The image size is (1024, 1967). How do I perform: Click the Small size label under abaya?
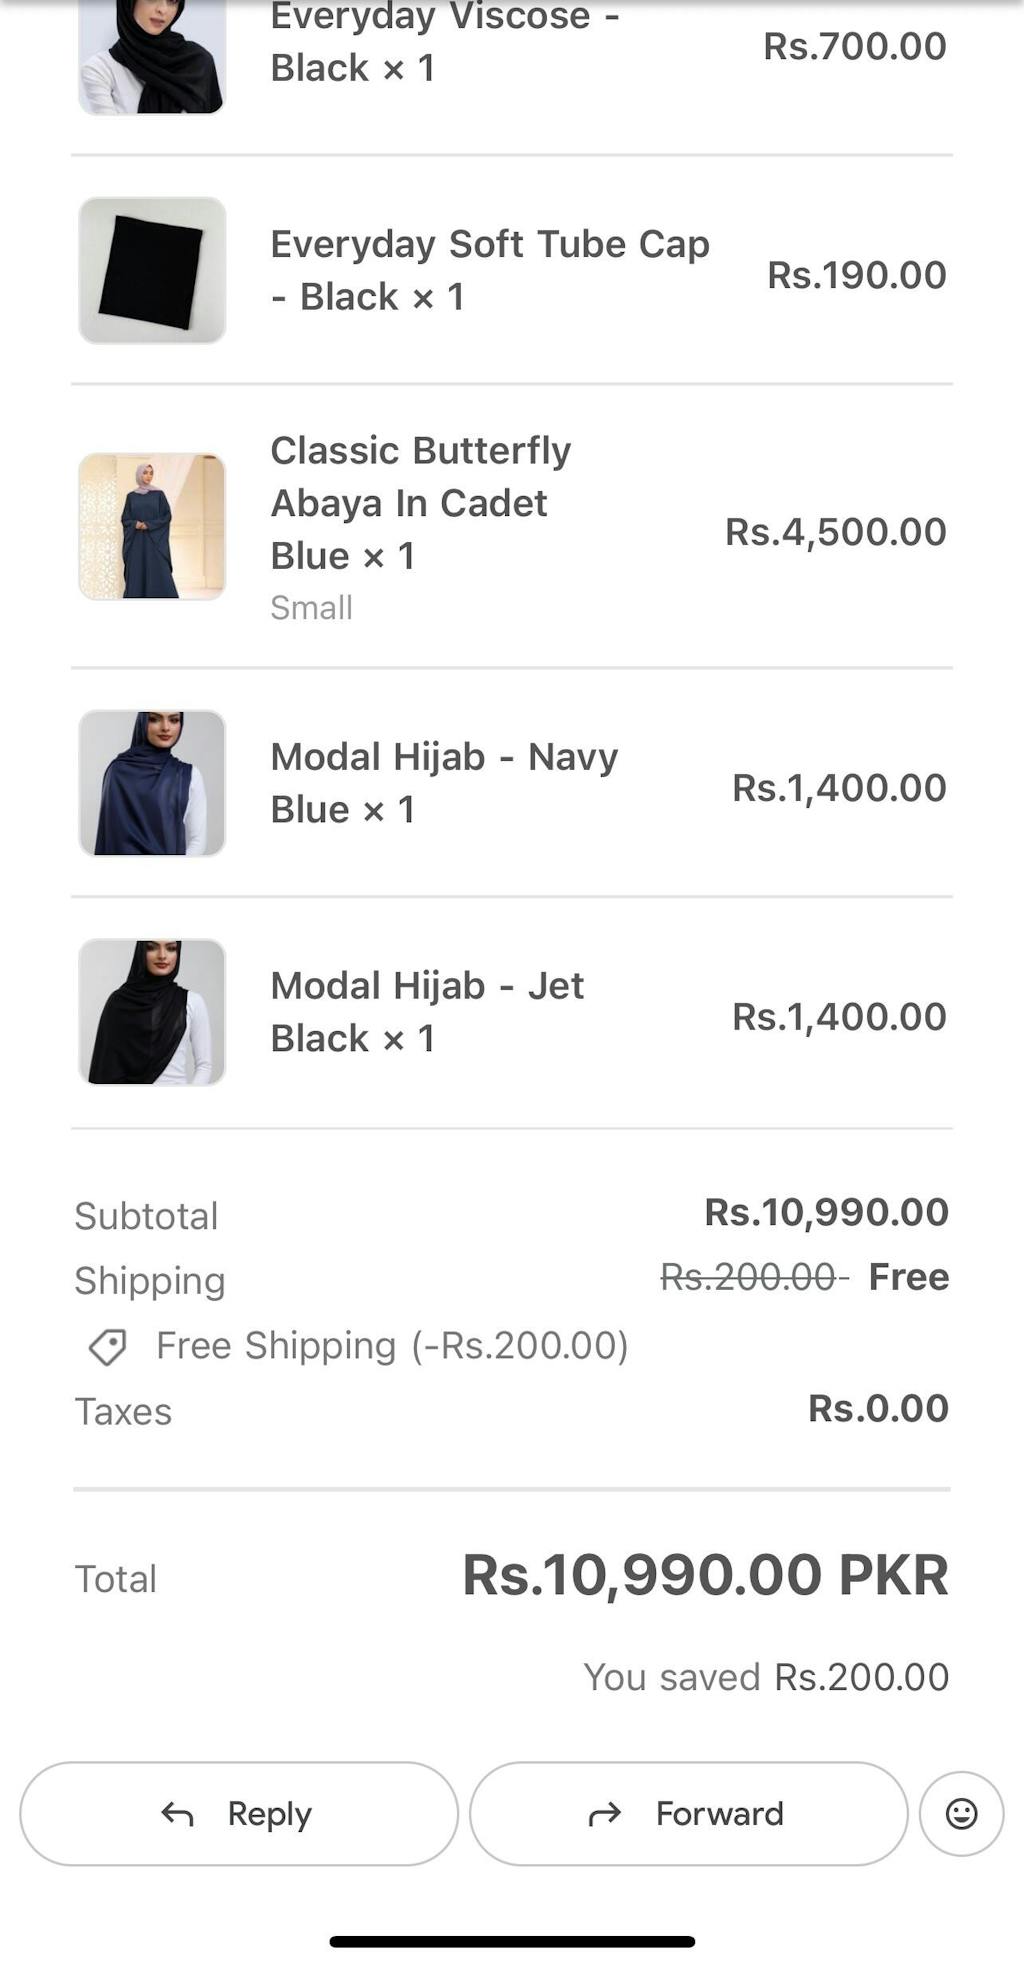(311, 608)
